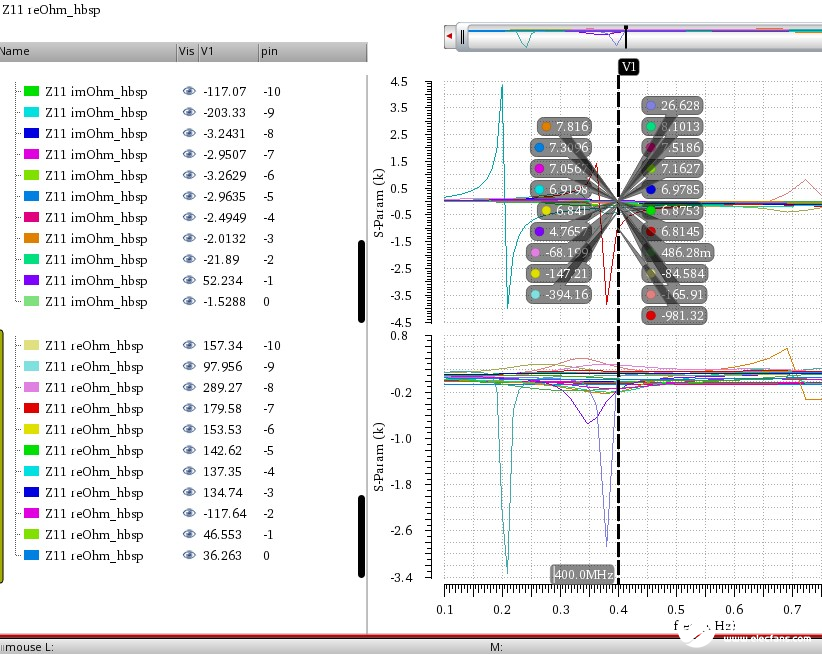Click the 142.62 value cell
The image size is (822, 654).
[222, 450]
